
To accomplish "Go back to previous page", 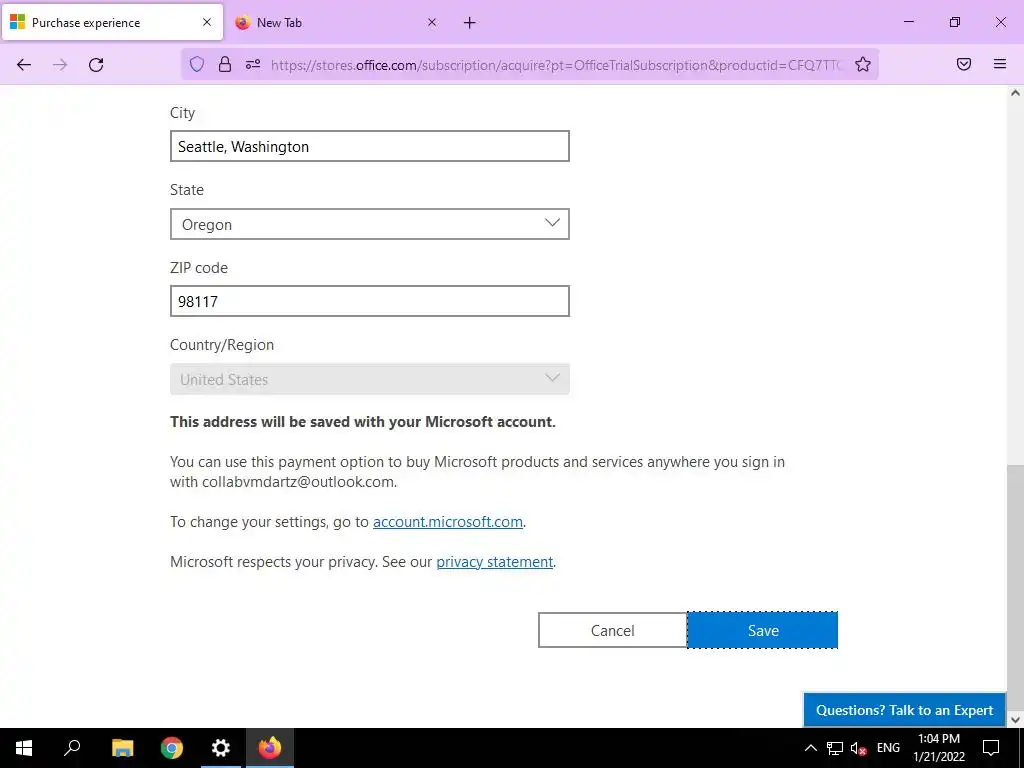I will click(x=24, y=65).
